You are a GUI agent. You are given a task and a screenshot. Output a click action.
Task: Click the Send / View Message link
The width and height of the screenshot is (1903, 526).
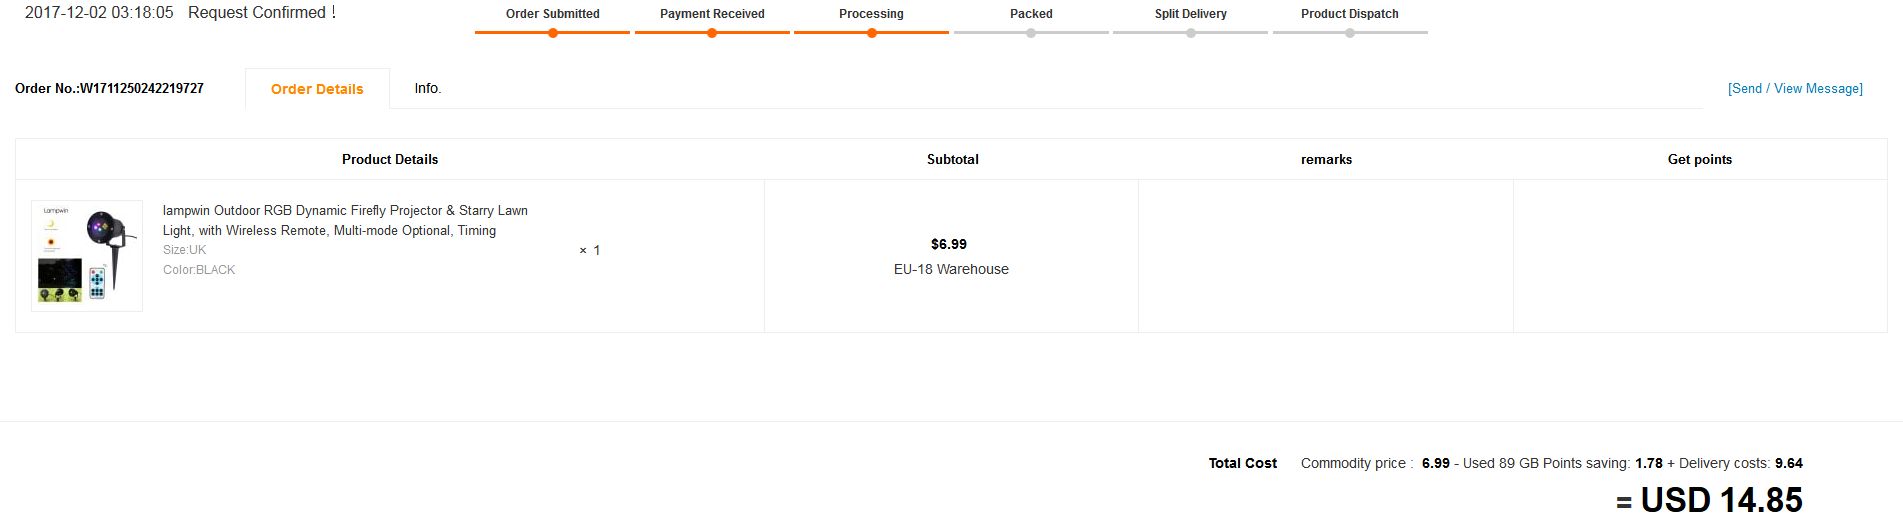[1795, 89]
